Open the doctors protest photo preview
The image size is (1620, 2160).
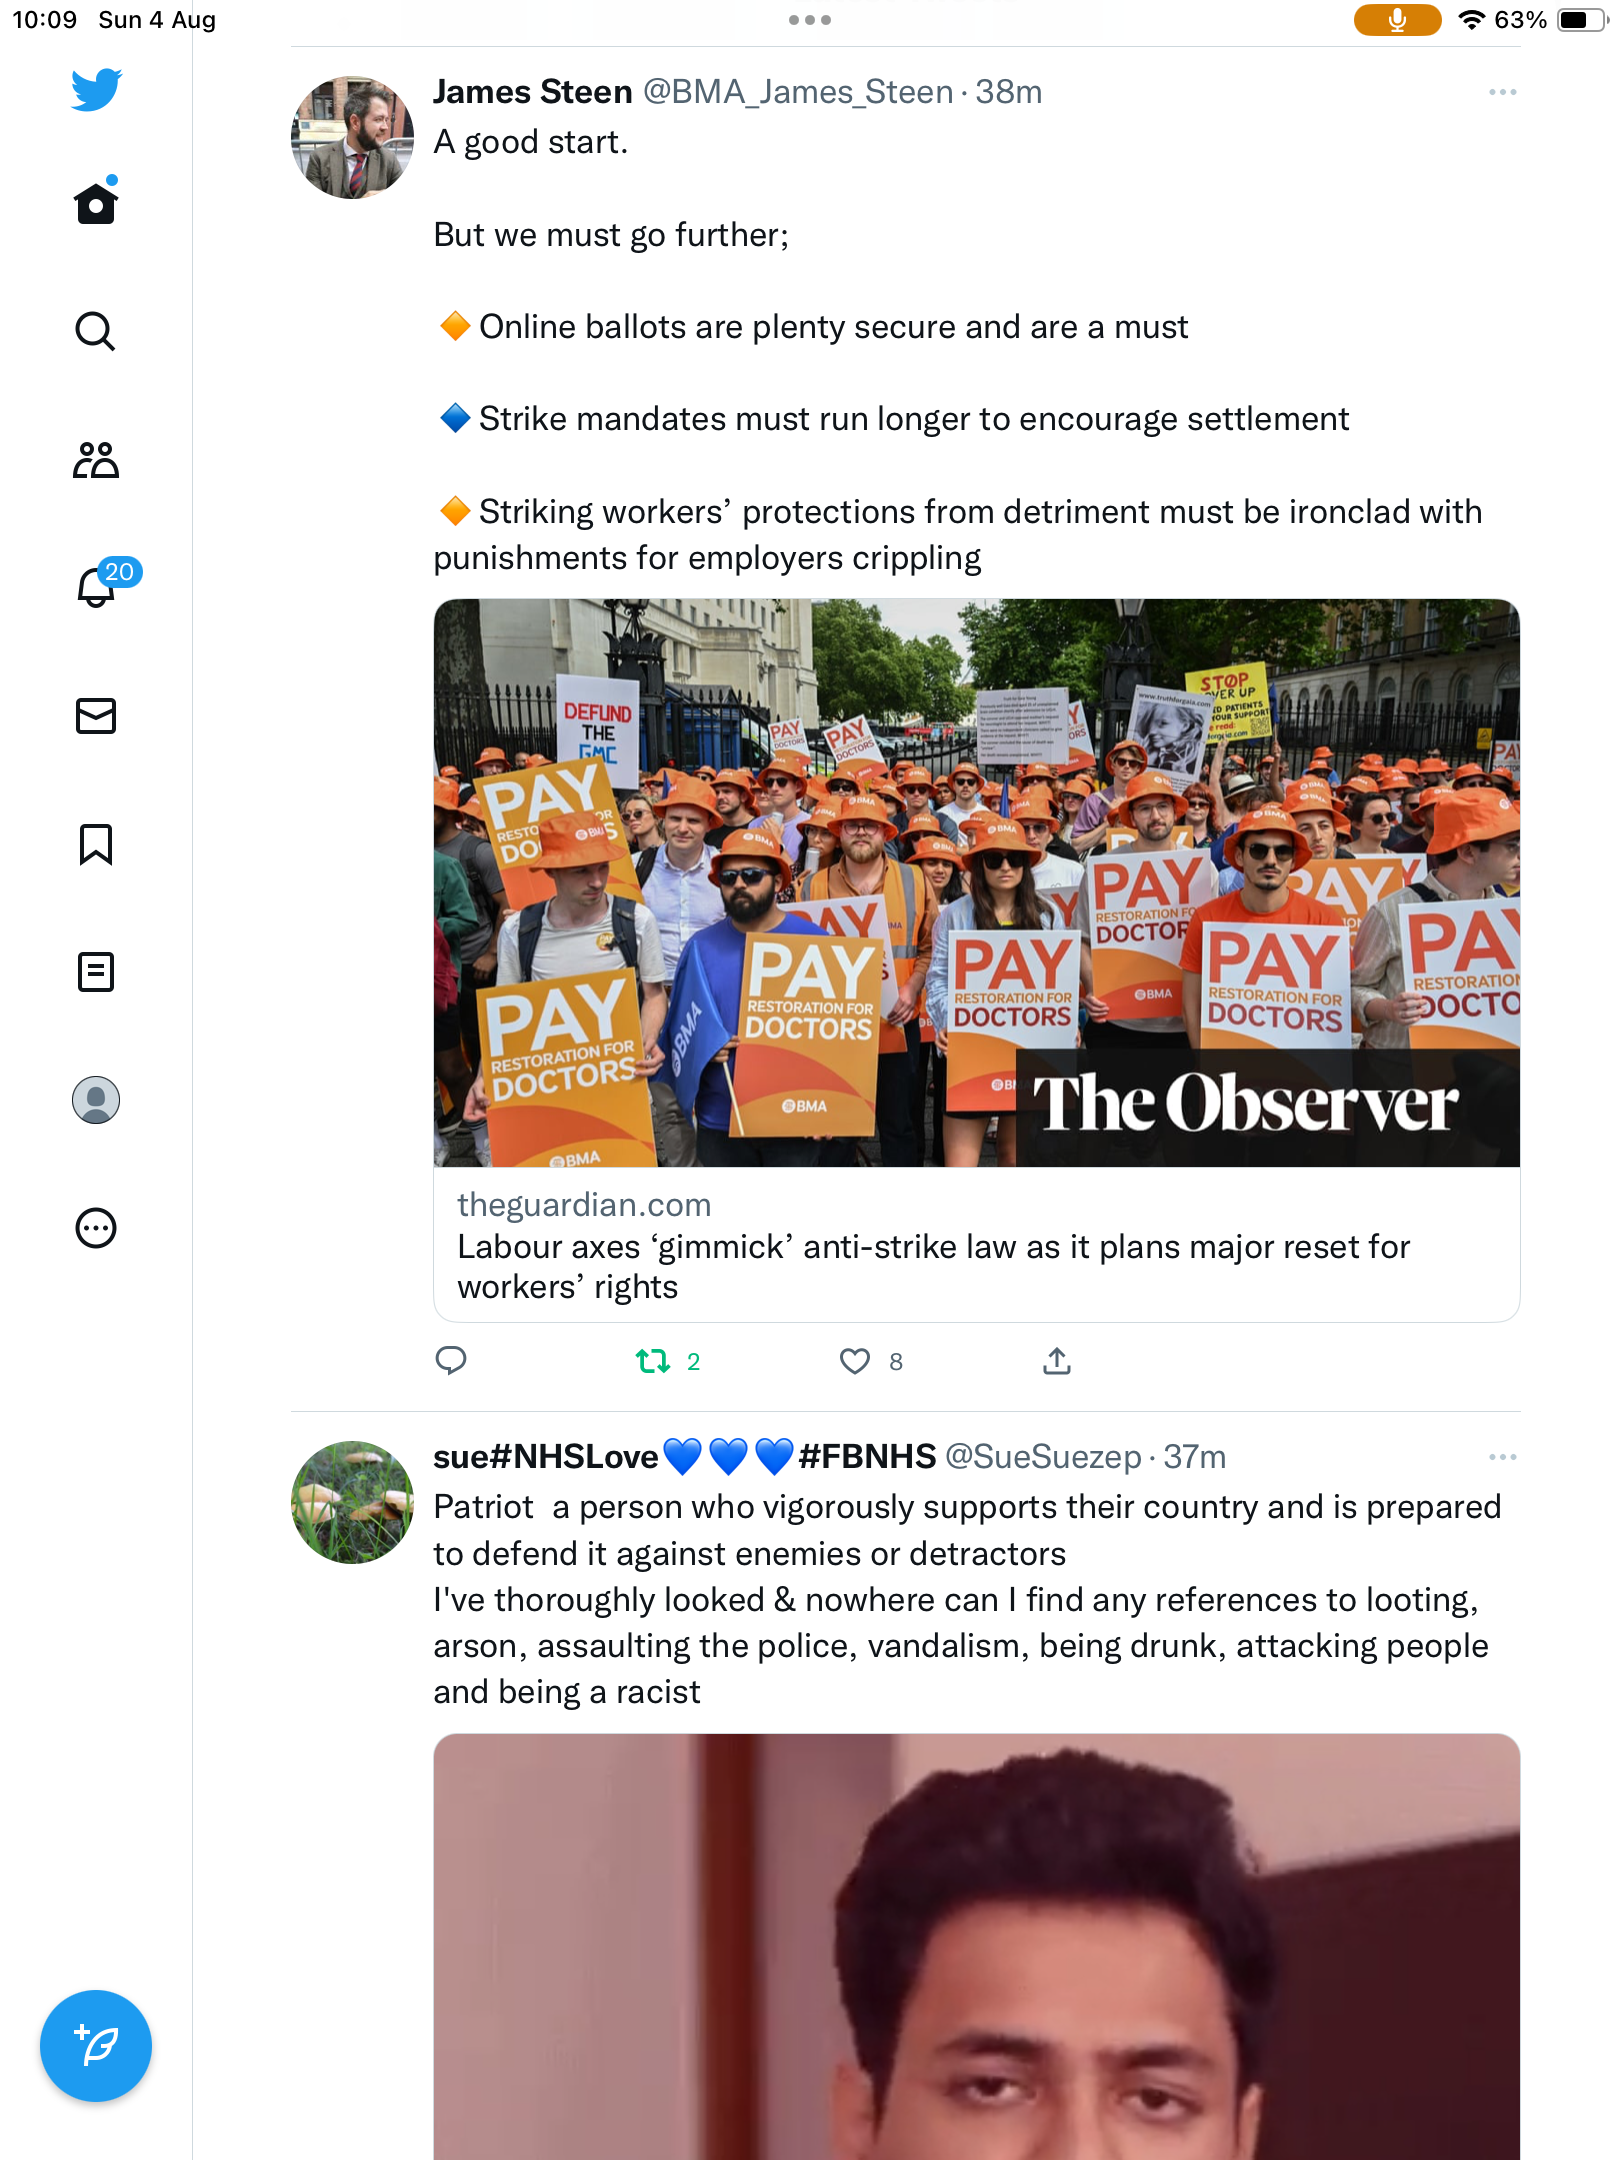976,883
